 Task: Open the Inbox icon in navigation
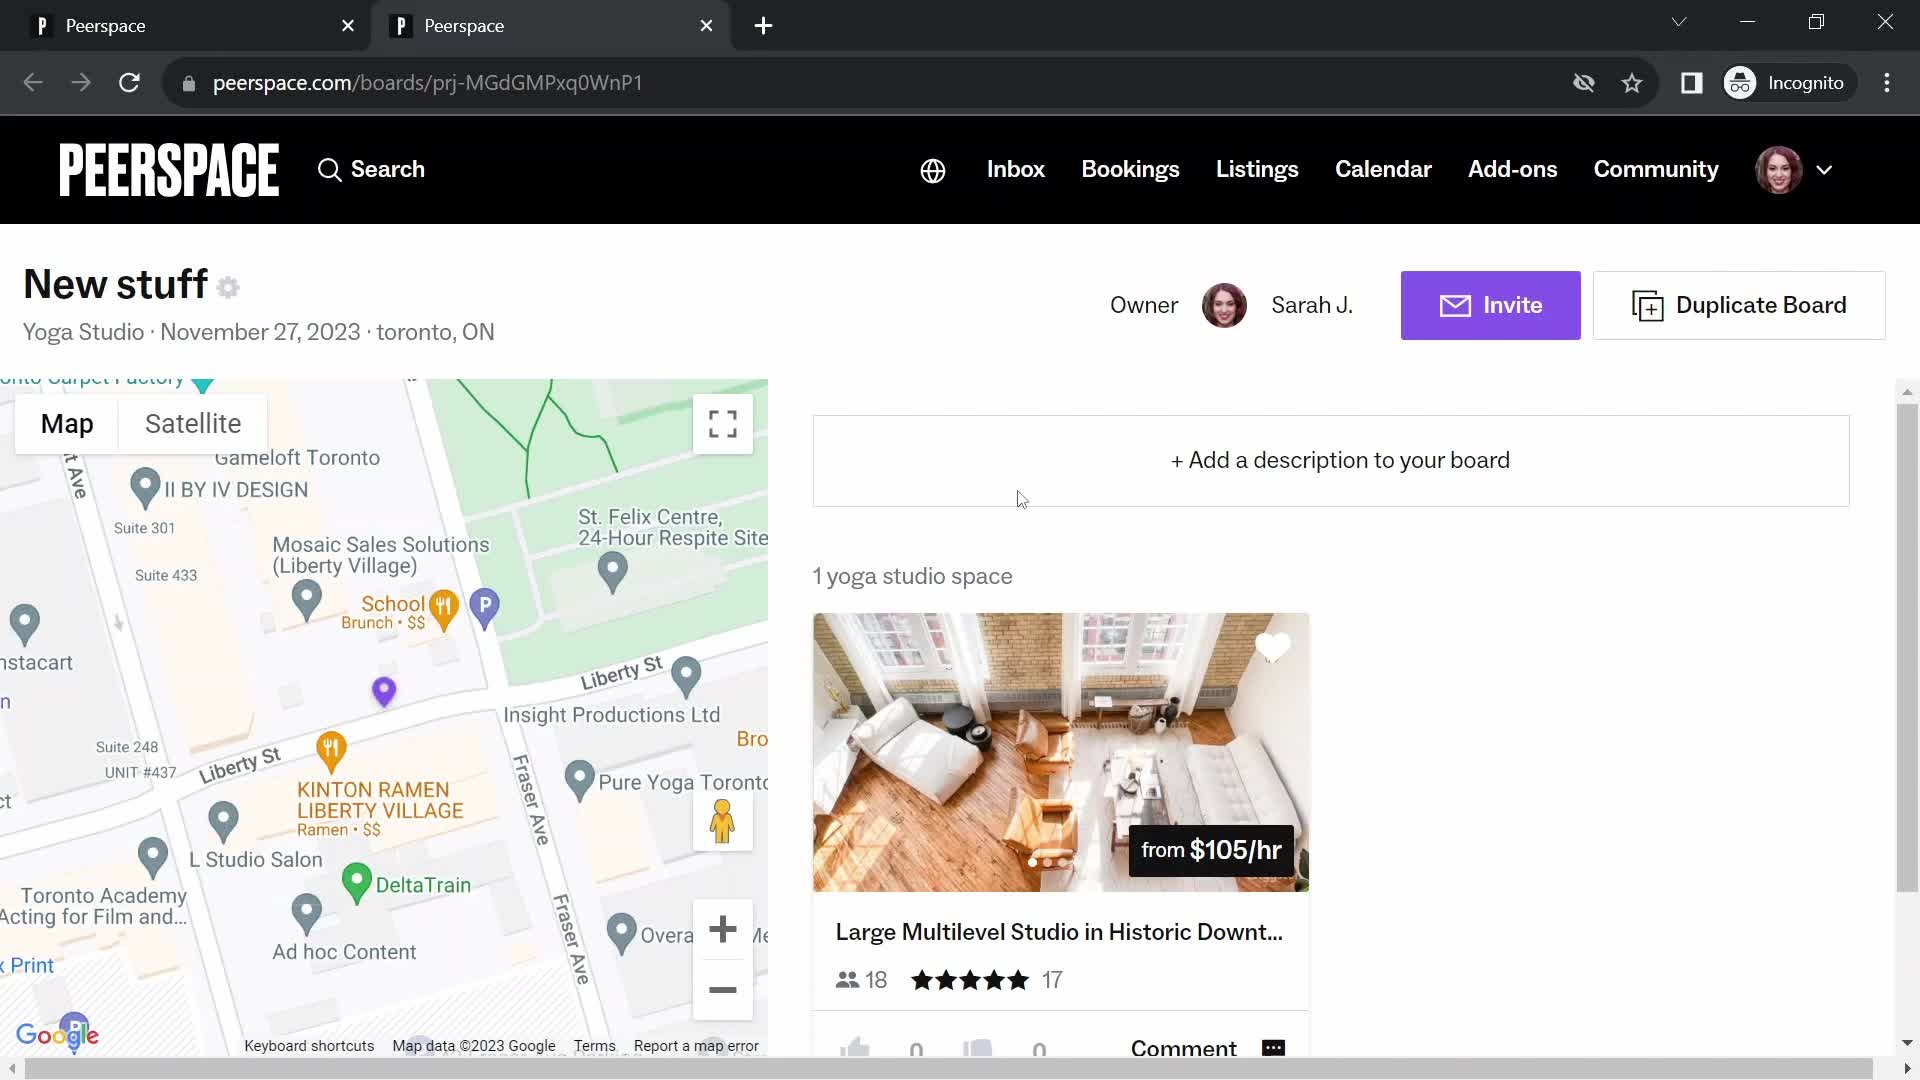point(1014,169)
